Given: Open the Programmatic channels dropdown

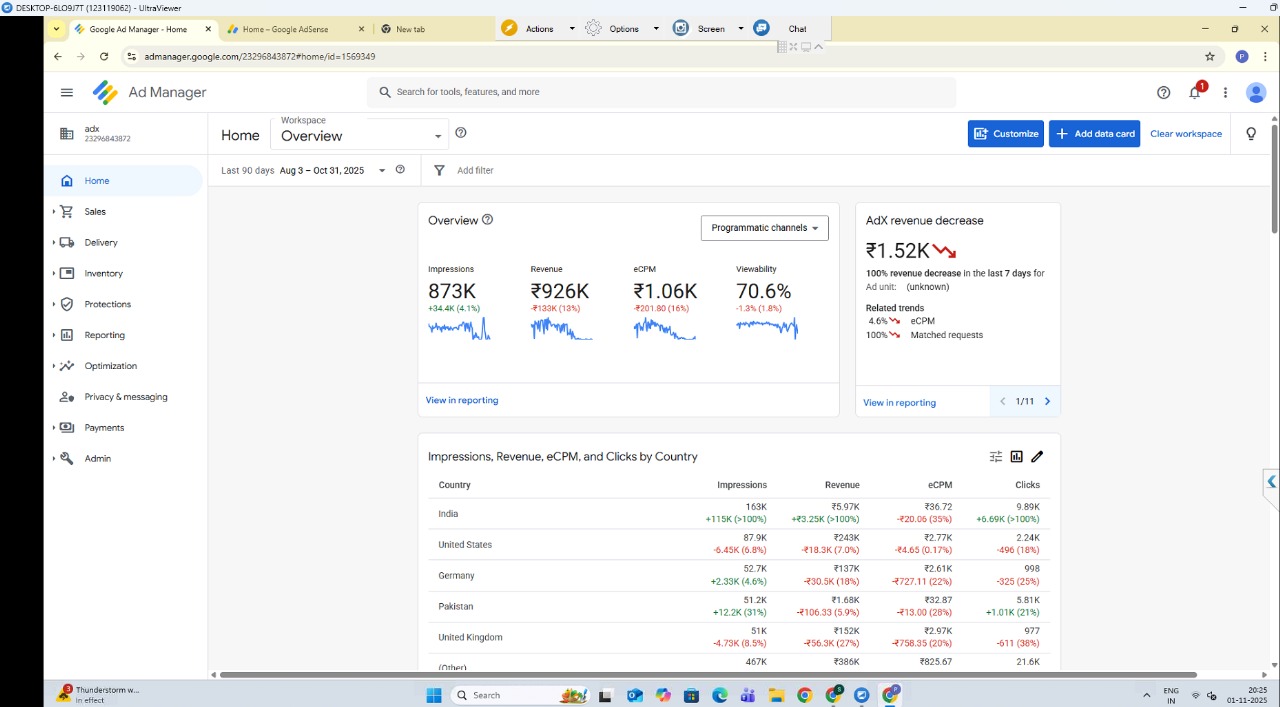Looking at the screenshot, I should 764,228.
